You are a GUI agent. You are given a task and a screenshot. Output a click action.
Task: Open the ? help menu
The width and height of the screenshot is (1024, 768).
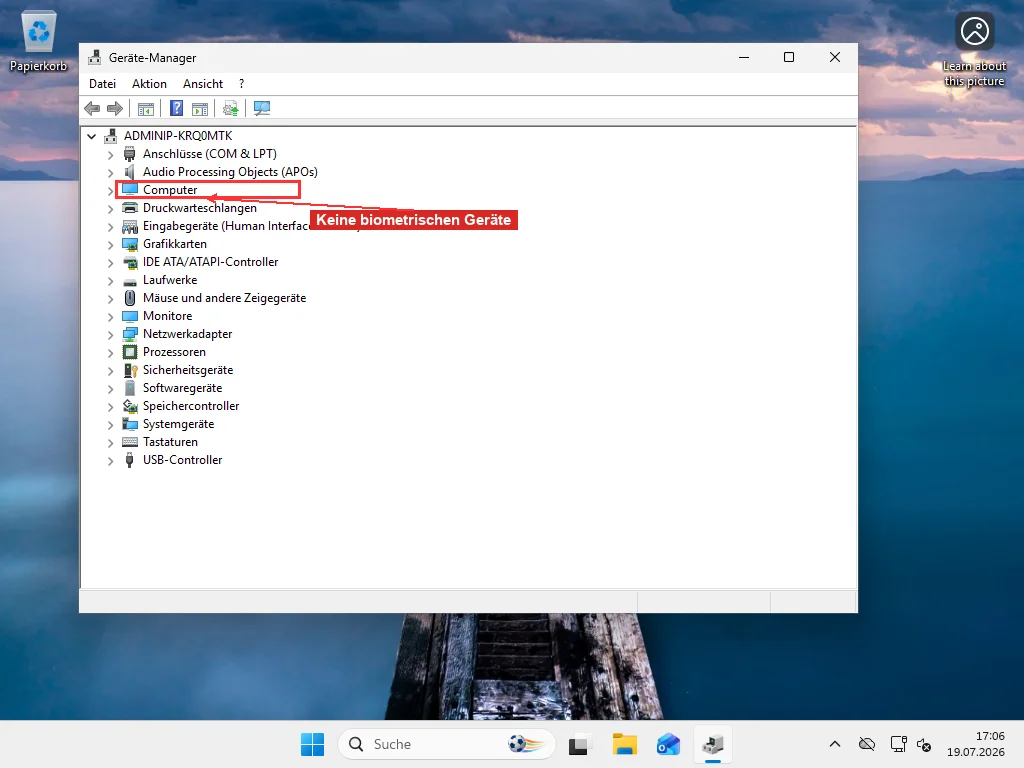pyautogui.click(x=242, y=84)
